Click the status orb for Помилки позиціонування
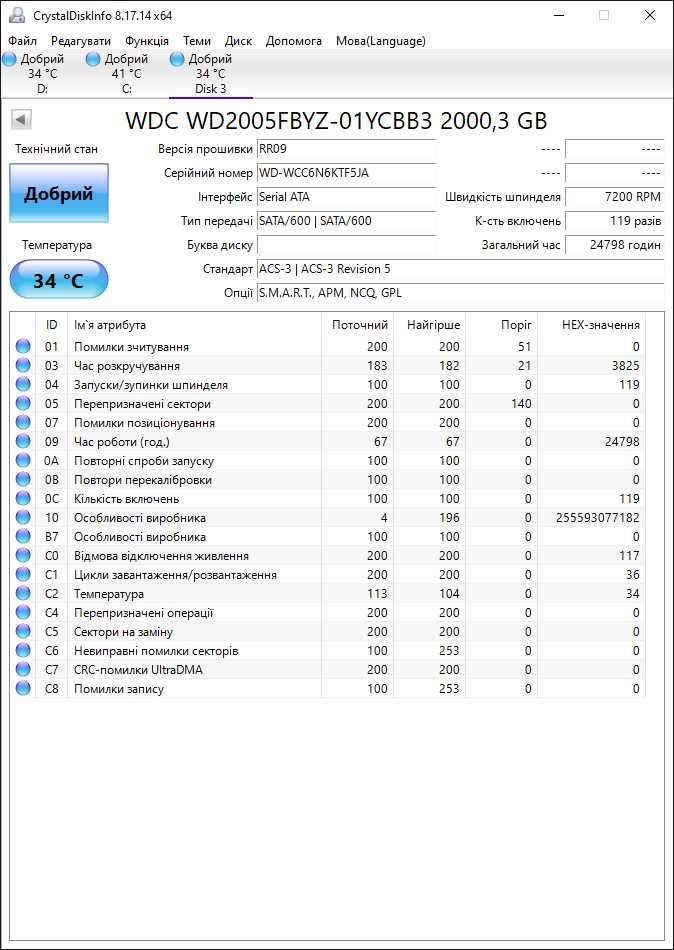Viewport: 674px width, 950px height. click(x=23, y=423)
